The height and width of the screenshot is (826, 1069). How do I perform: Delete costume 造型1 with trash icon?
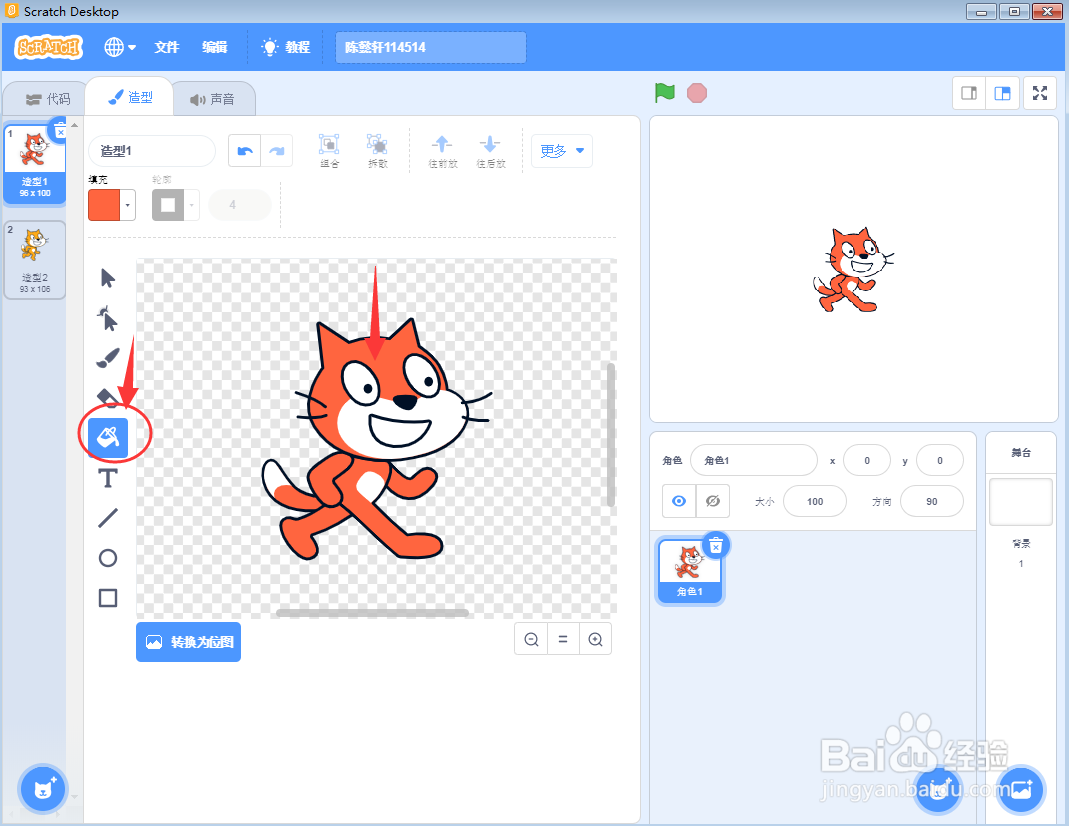[x=60, y=129]
